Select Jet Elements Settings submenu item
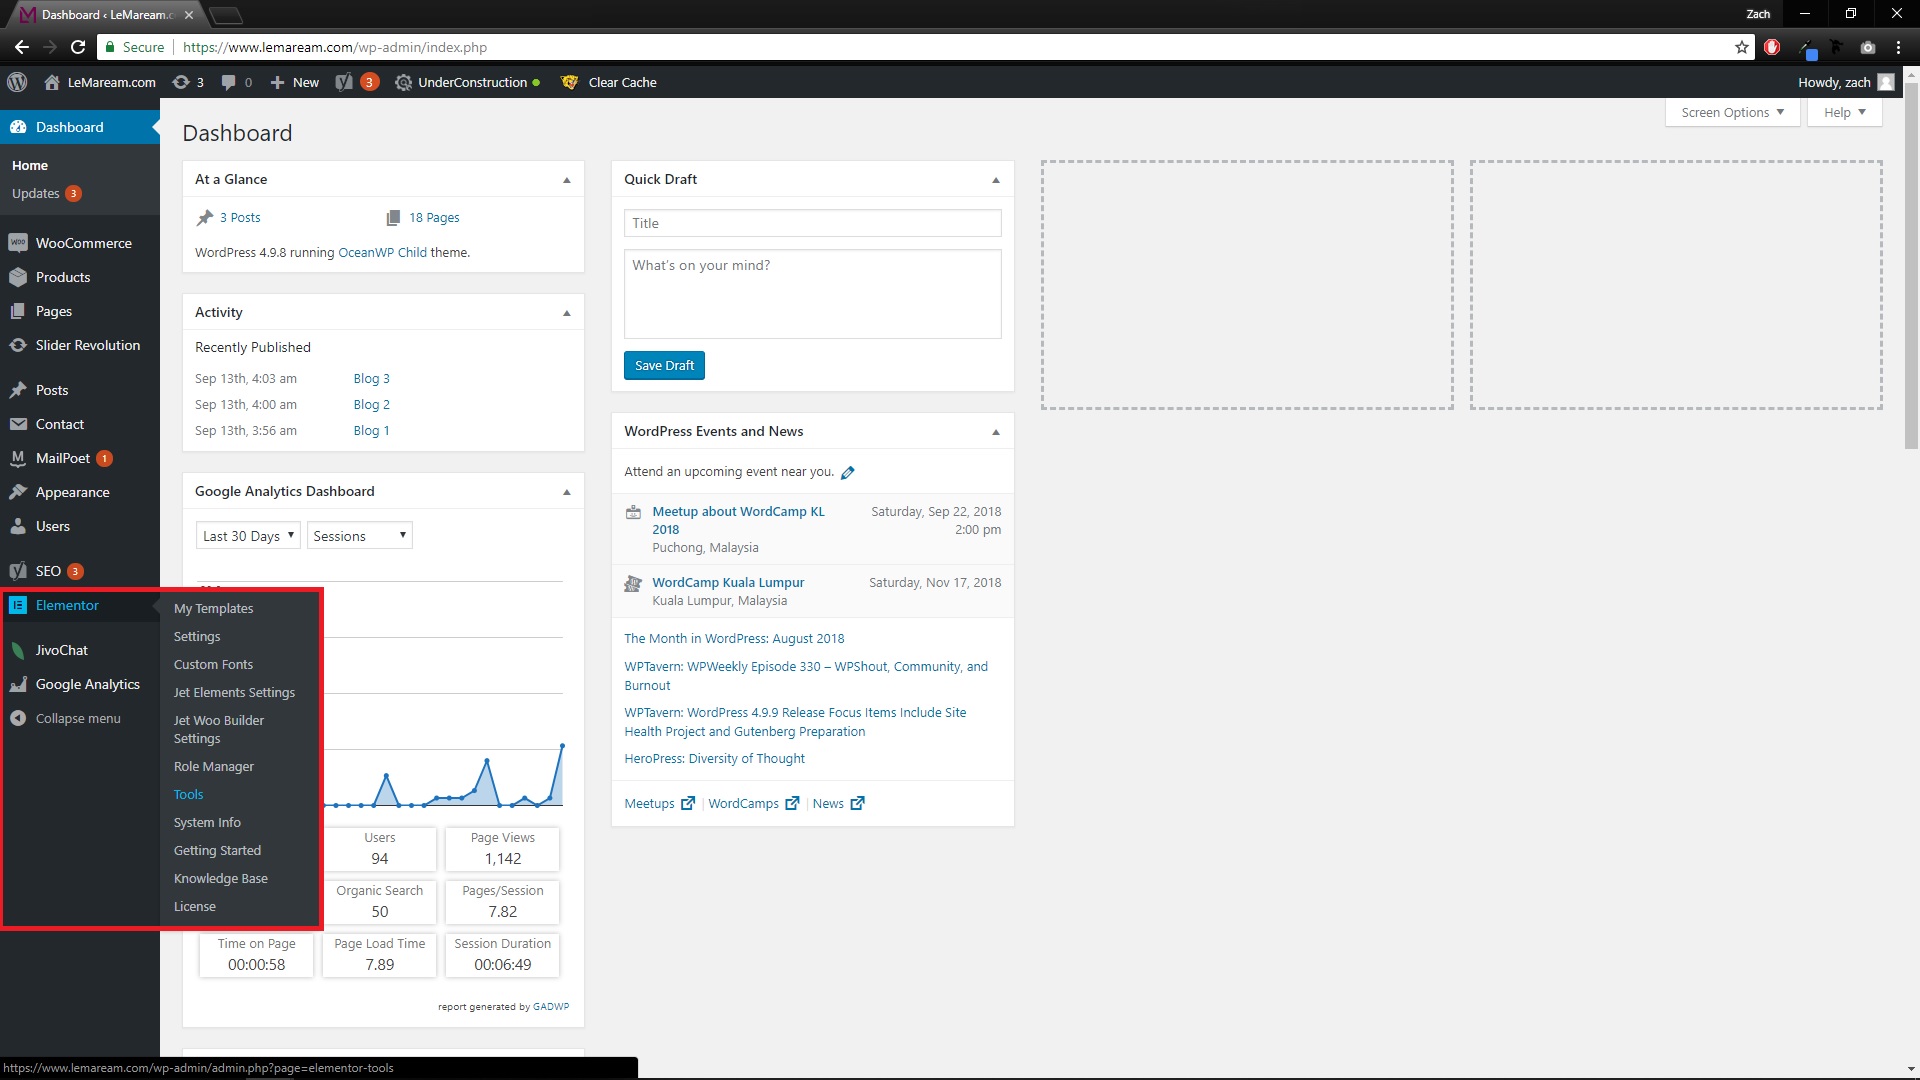 click(x=234, y=693)
